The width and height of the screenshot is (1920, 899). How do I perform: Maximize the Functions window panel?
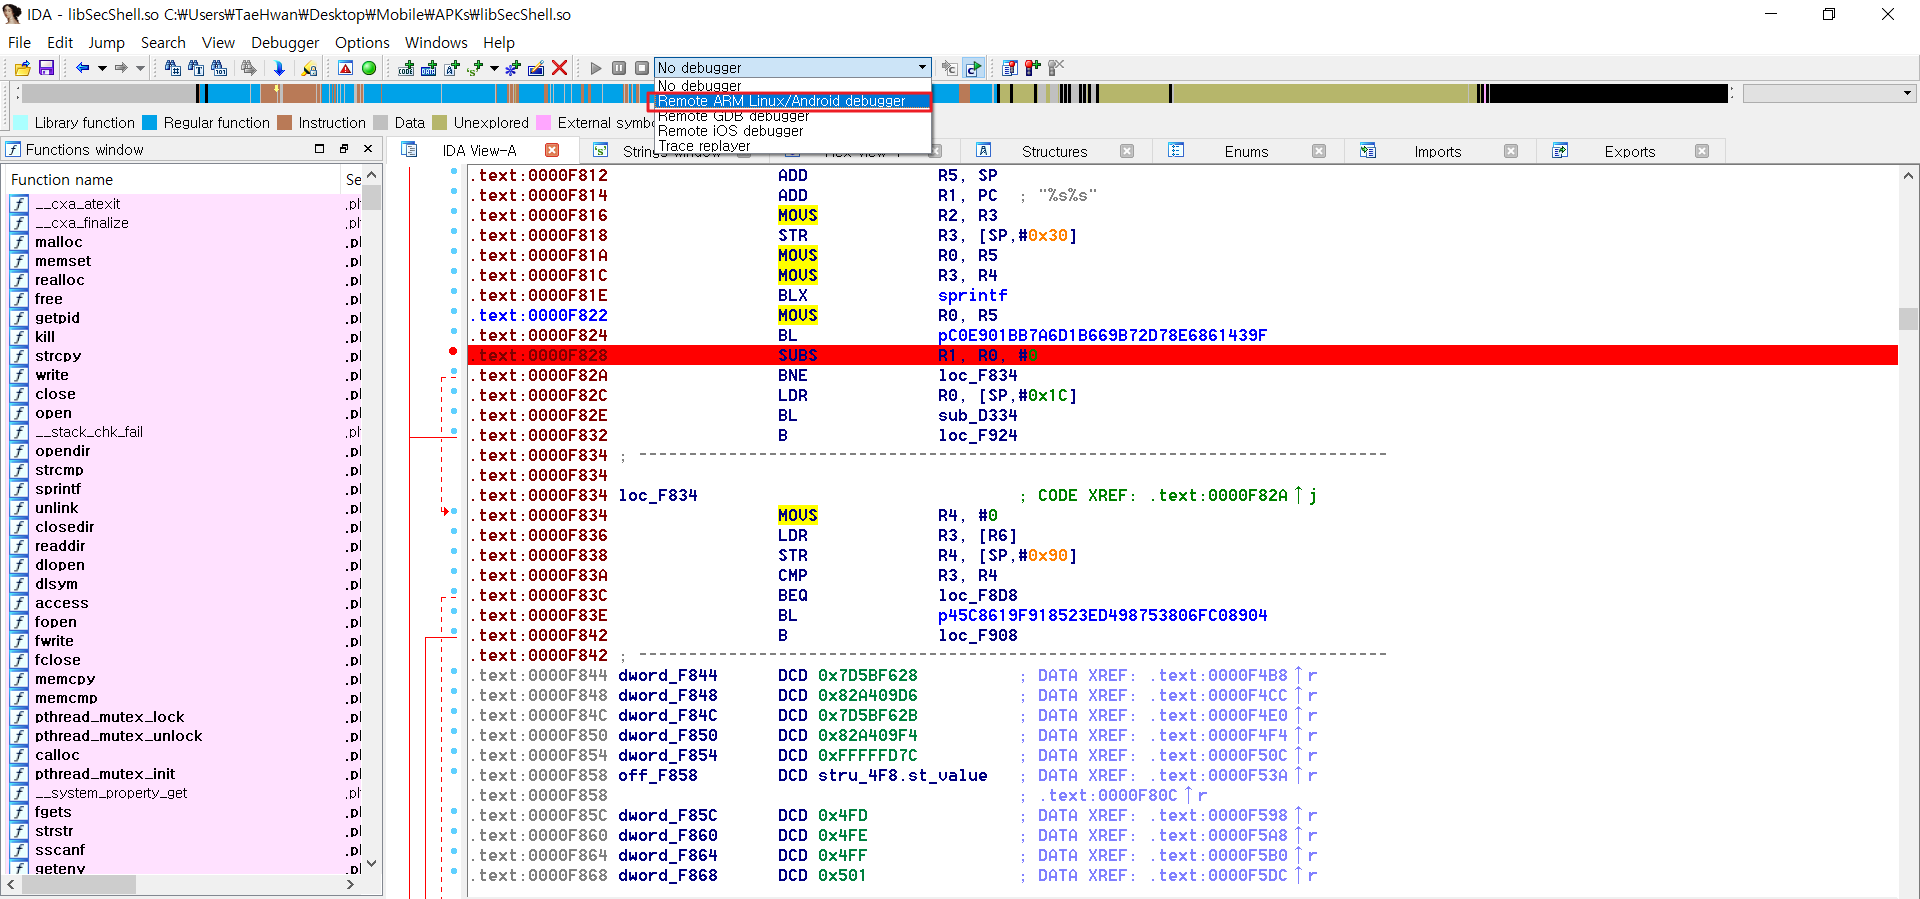coord(320,149)
